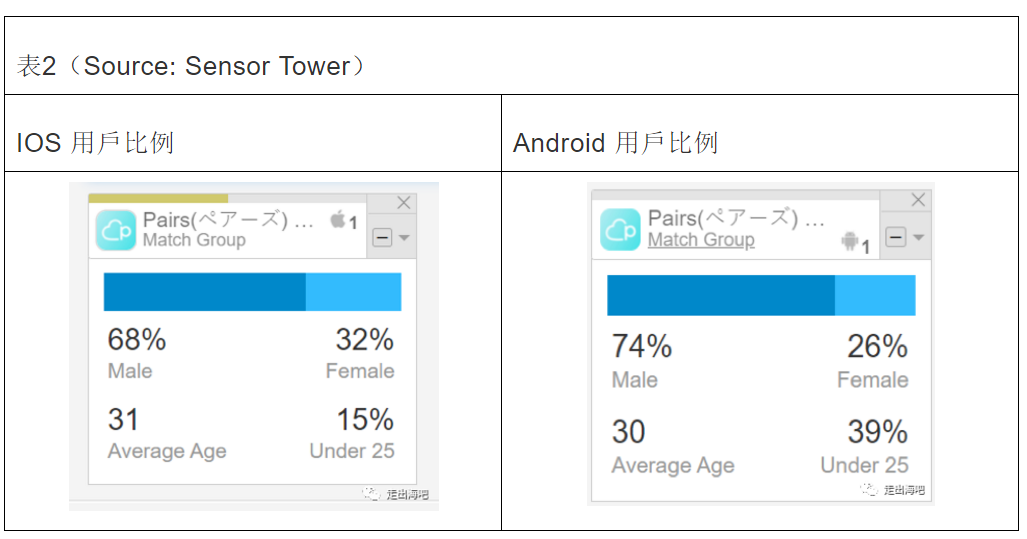Viewport: 1027px width, 539px height.
Task: Open the underlined Match Group link
Action: point(701,240)
